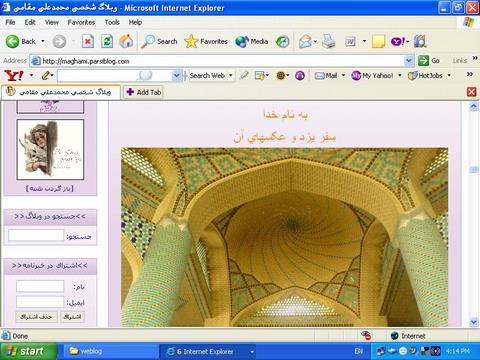Stop page loading with red X icon
This screenshot has height=360, width=480.
[88, 41]
